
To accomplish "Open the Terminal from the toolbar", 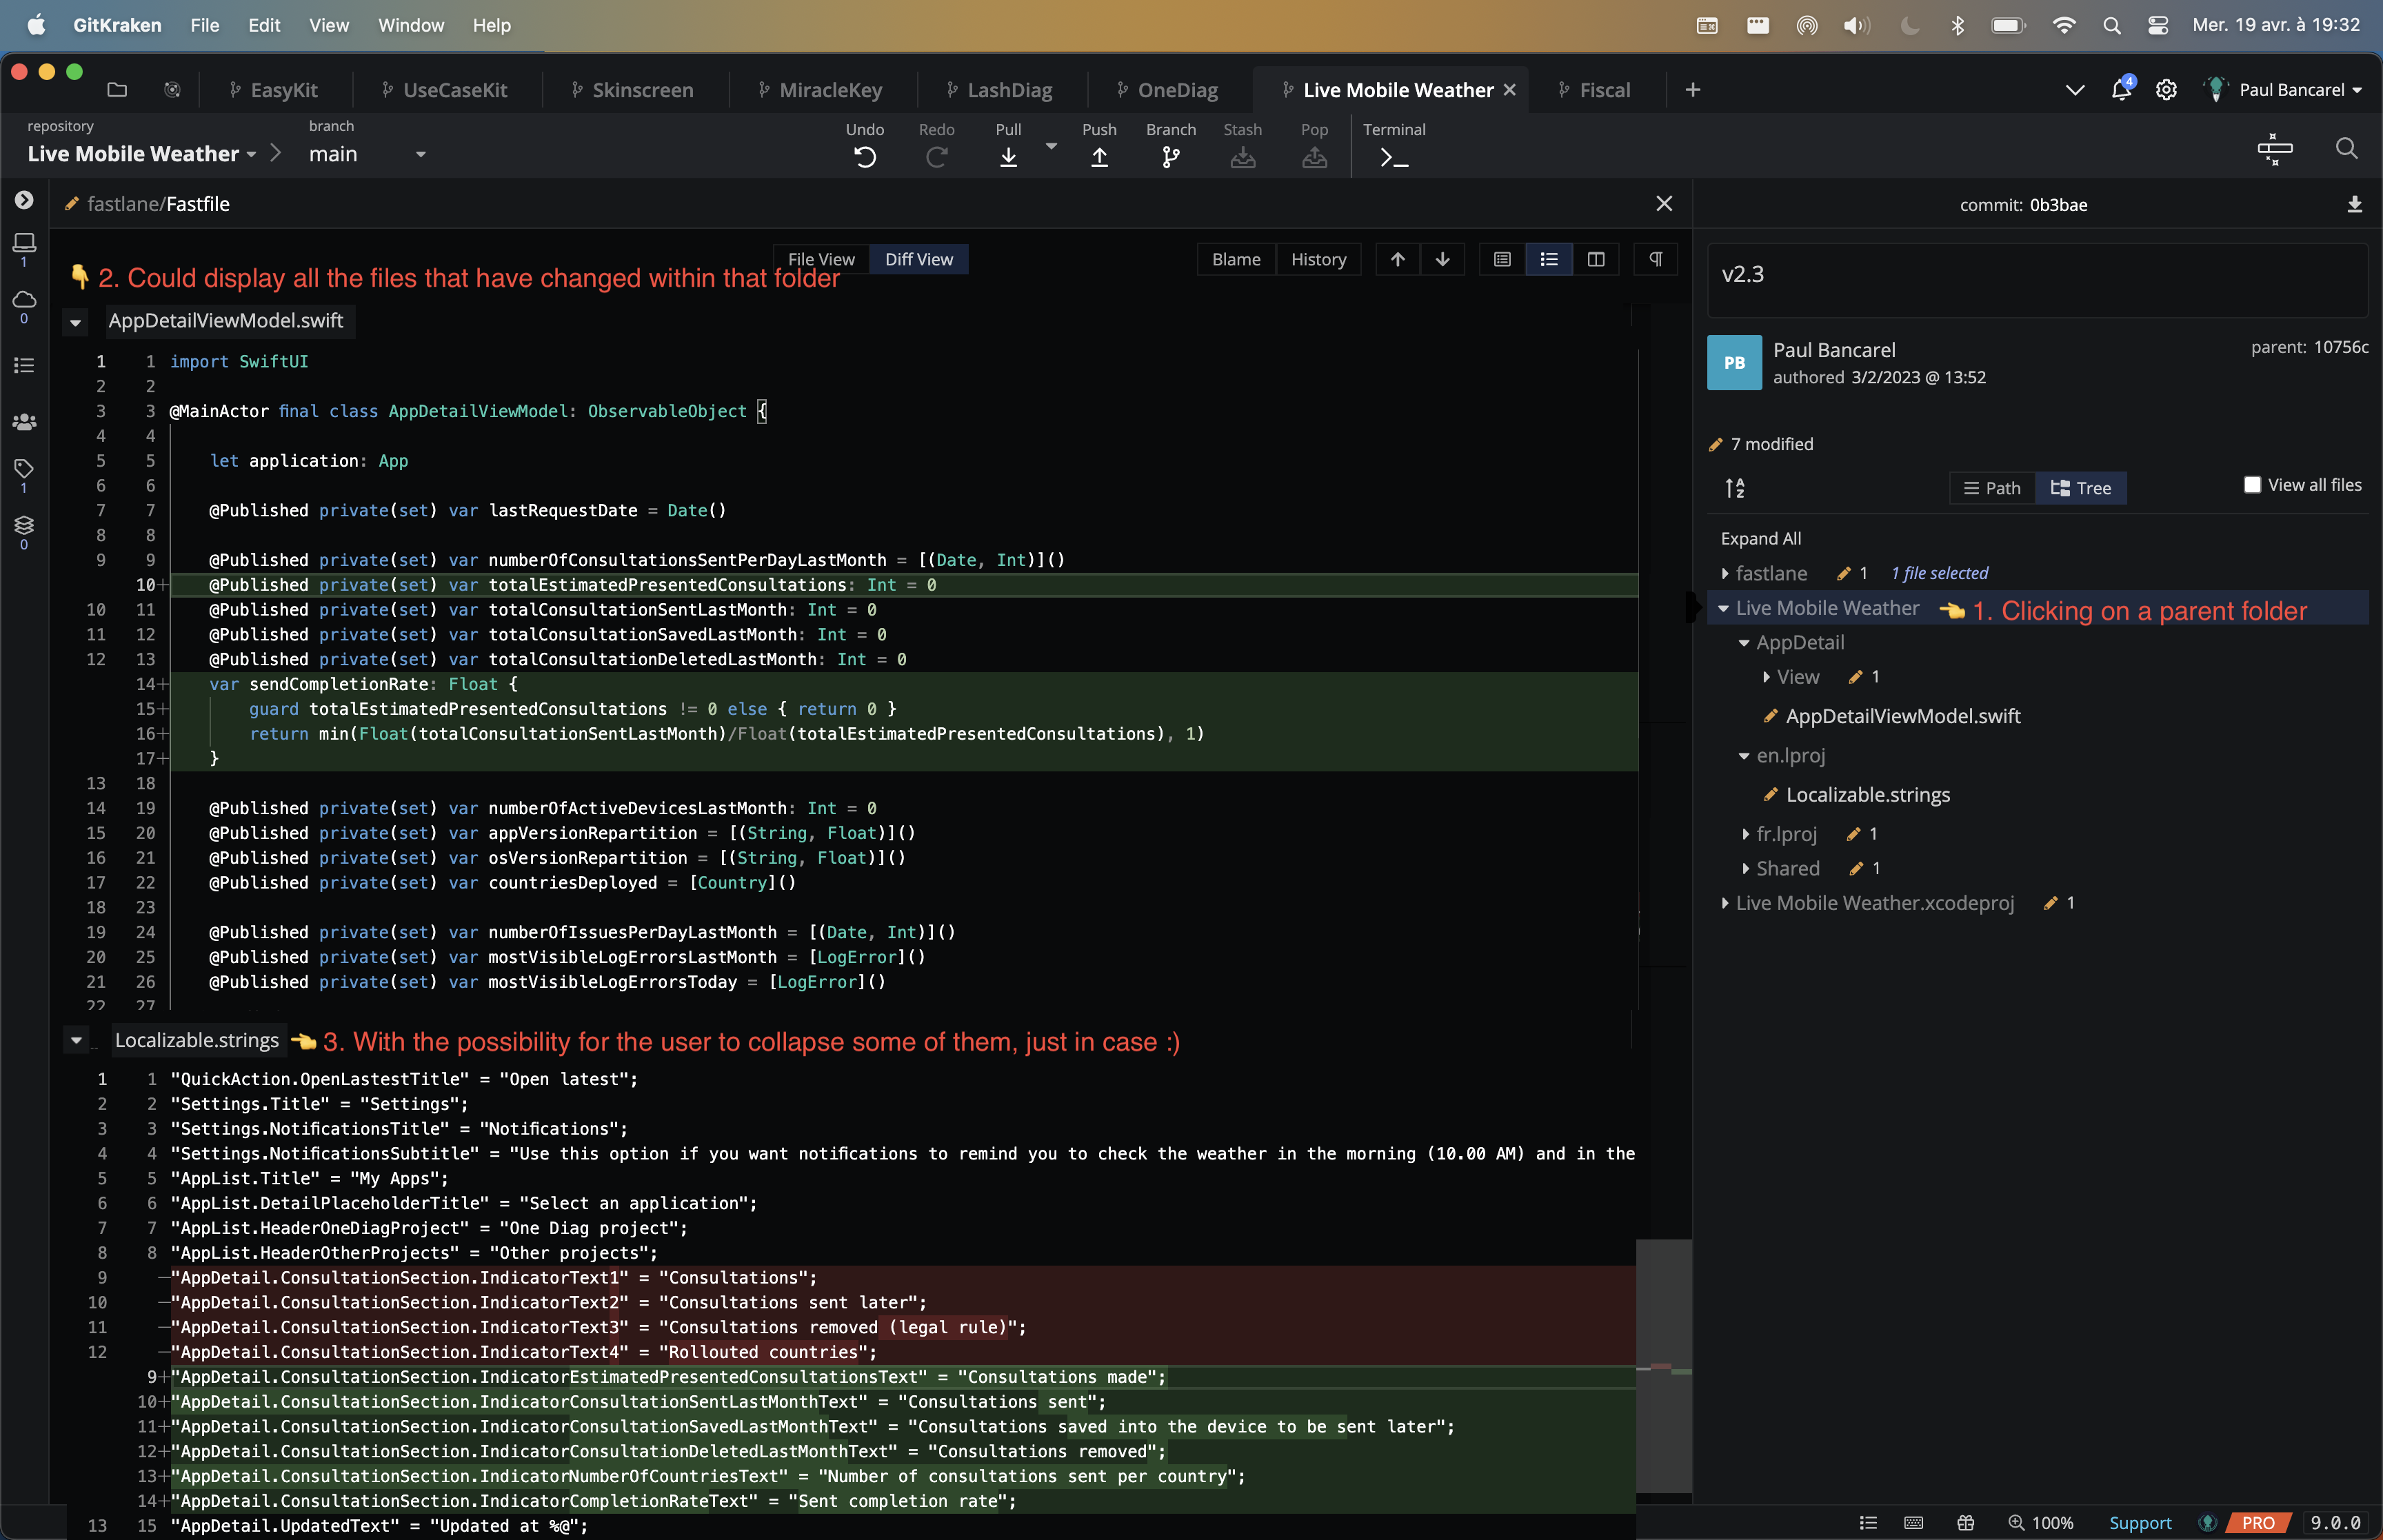I will pyautogui.click(x=1393, y=157).
